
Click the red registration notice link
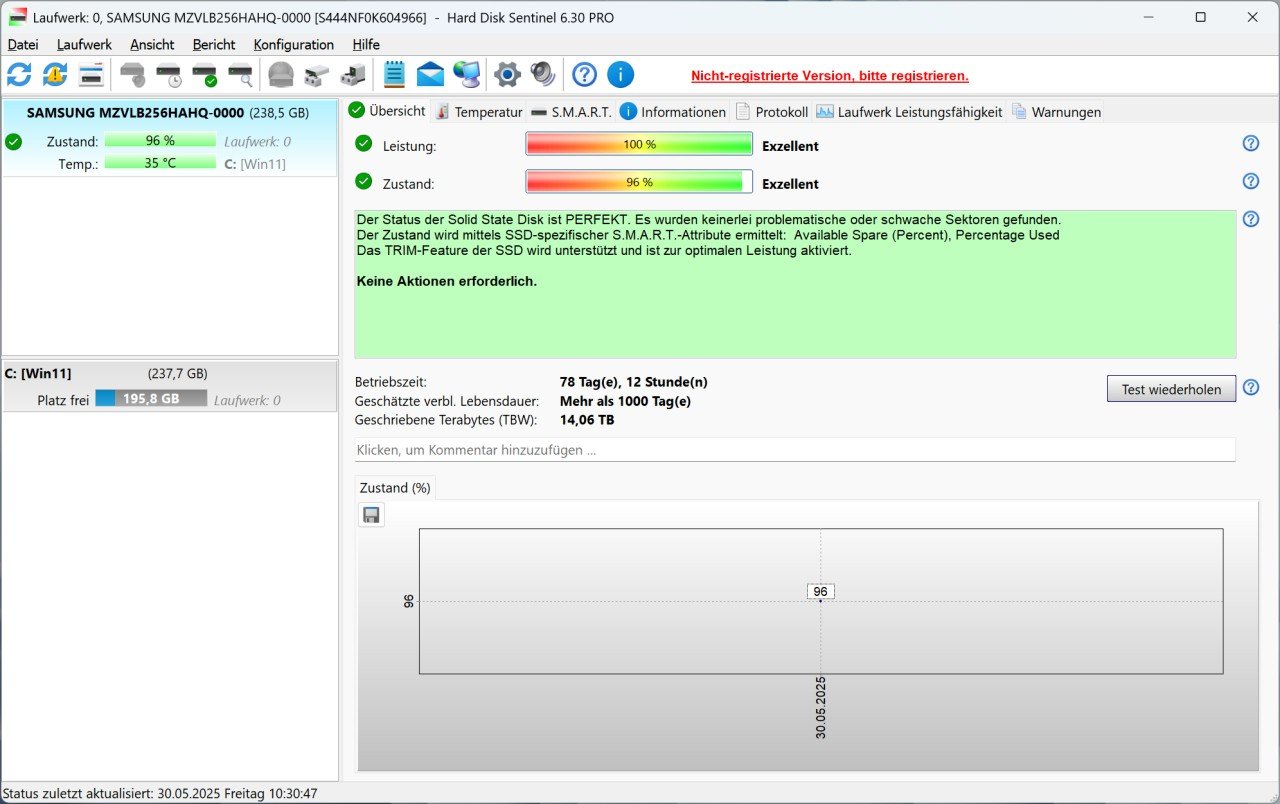click(829, 76)
